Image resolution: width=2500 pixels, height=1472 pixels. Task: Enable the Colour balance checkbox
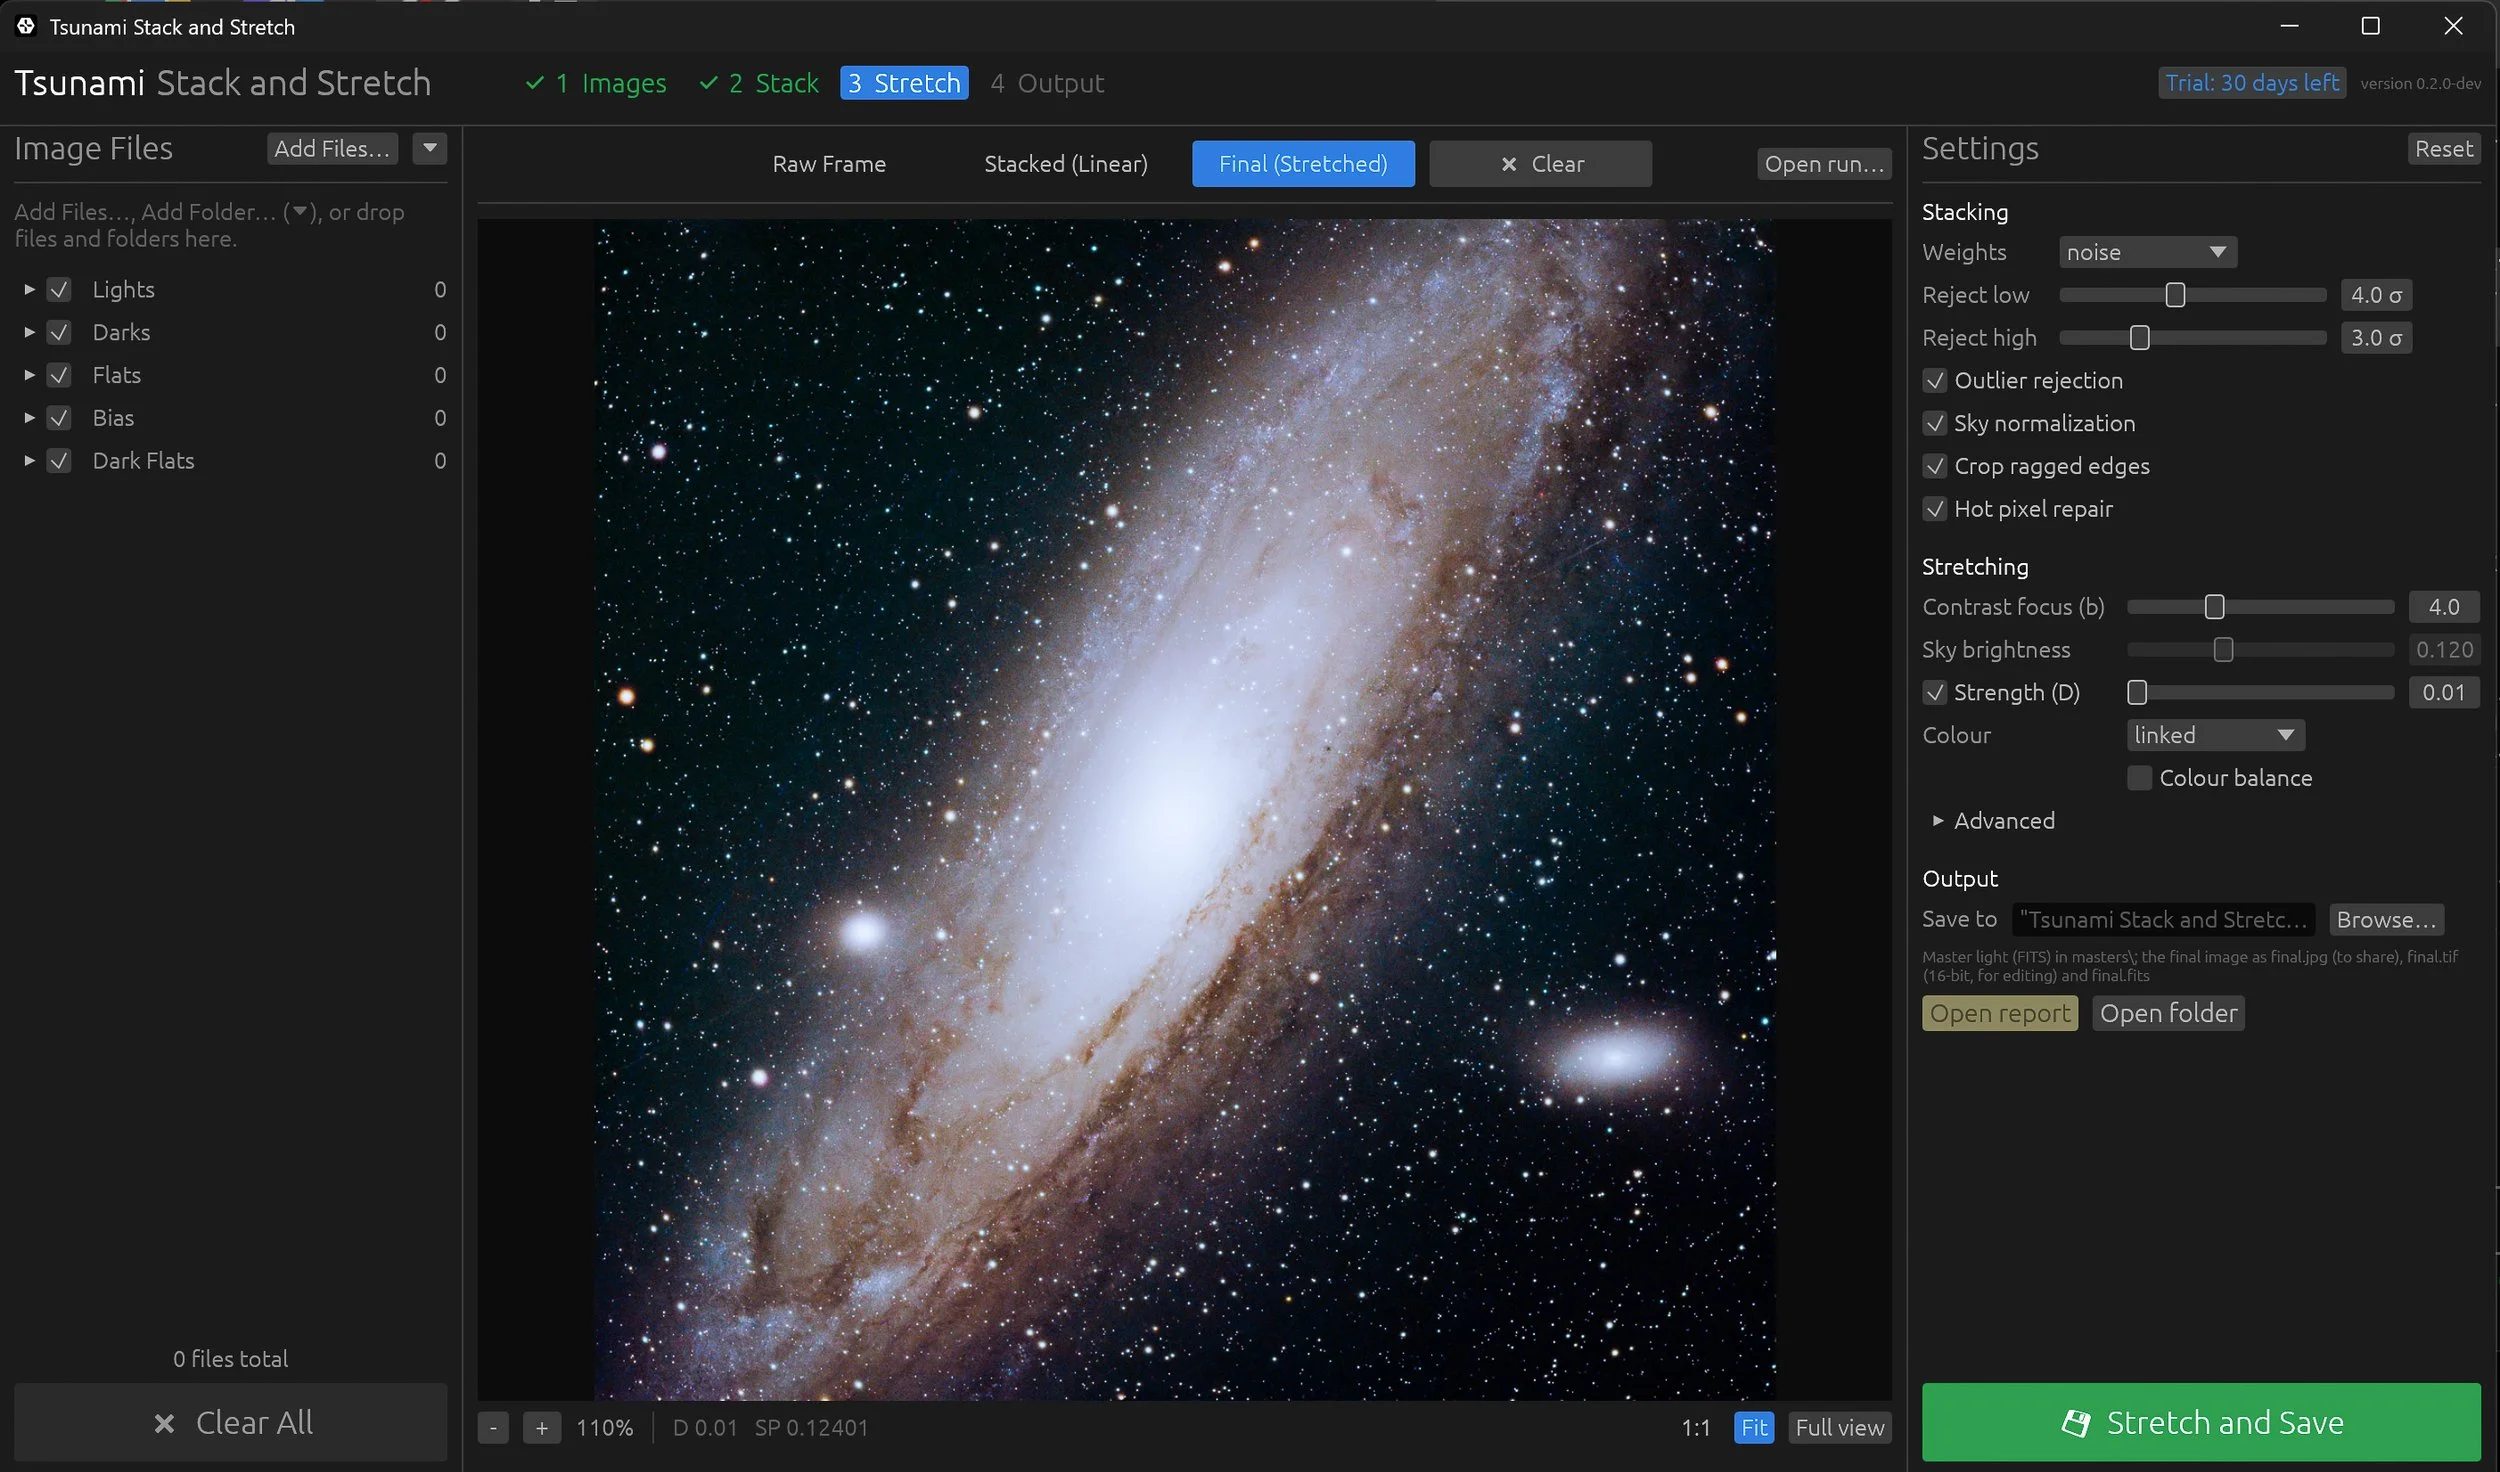point(2139,778)
